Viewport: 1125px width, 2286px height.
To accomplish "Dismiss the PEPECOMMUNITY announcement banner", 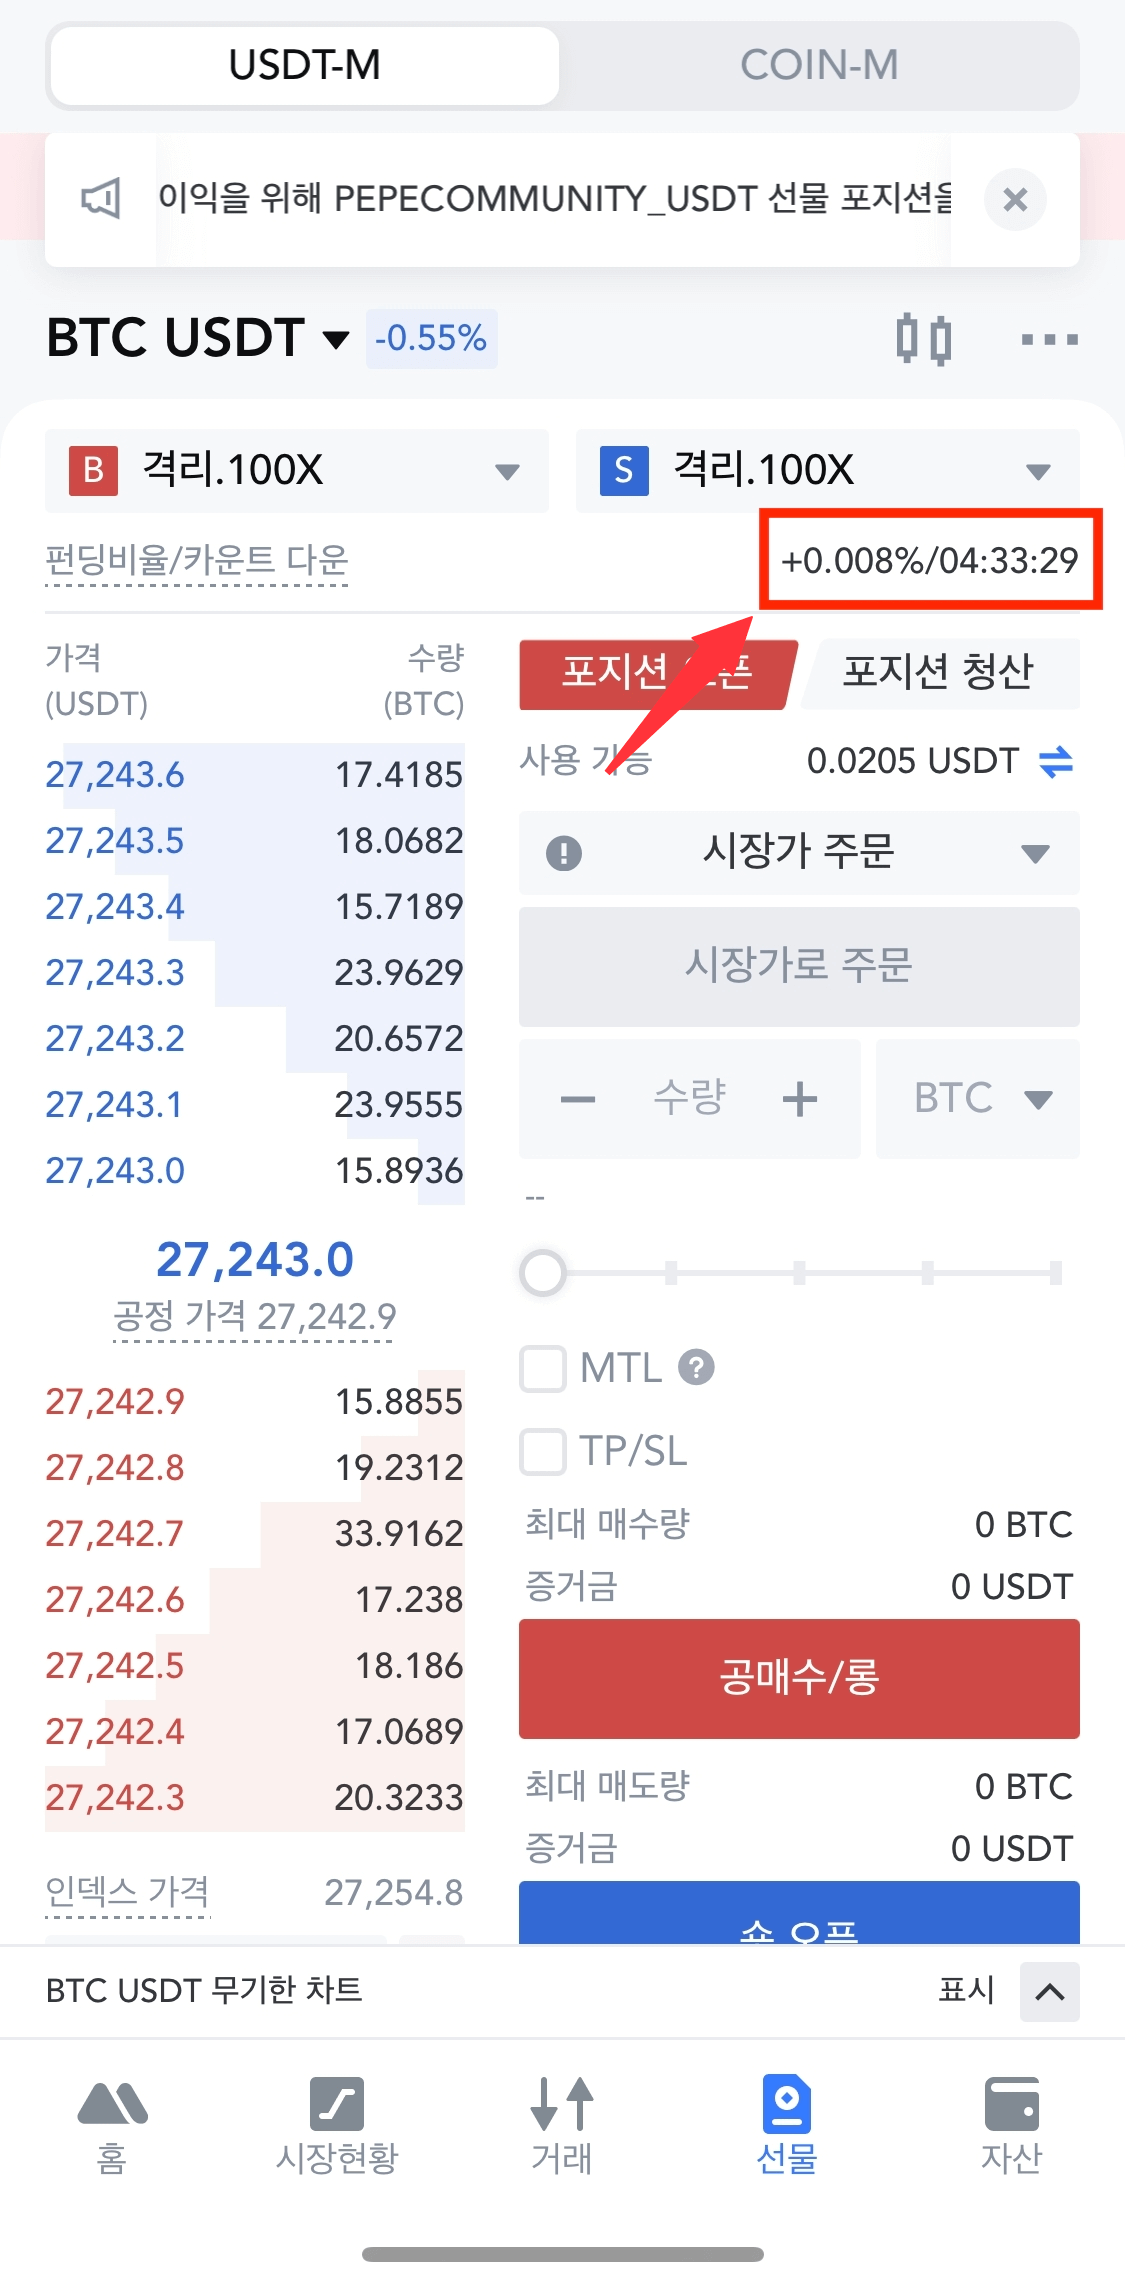I will (x=1015, y=200).
